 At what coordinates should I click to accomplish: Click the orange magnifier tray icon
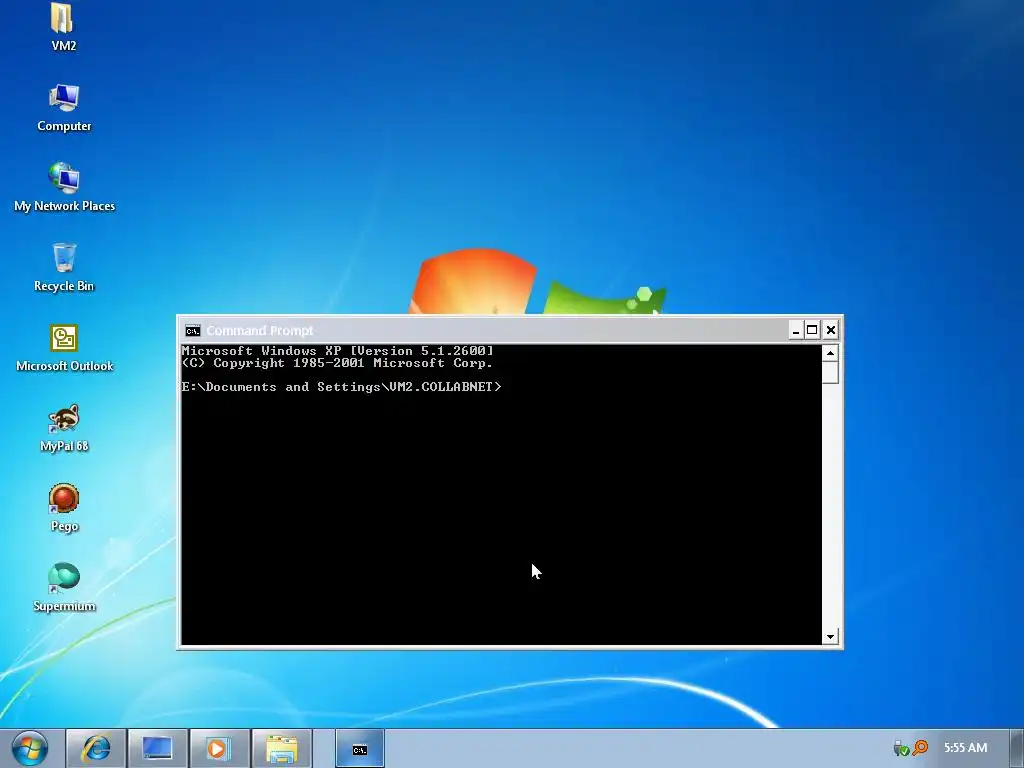coord(920,748)
